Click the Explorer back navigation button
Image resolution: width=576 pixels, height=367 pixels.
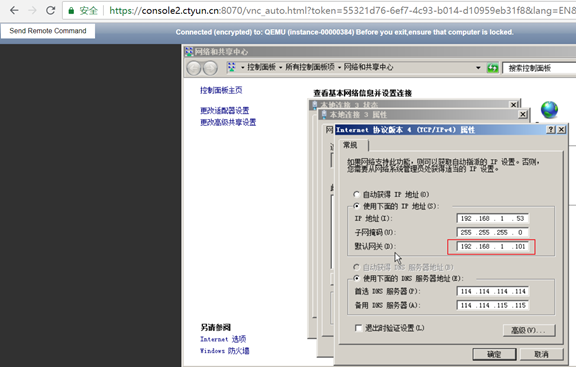(194, 68)
